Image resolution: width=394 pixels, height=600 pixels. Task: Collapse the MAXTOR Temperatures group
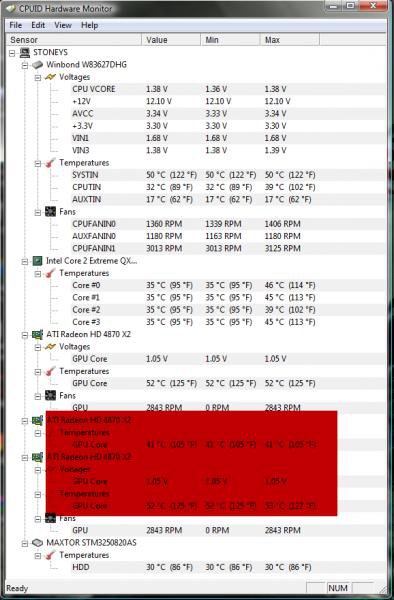37,555
